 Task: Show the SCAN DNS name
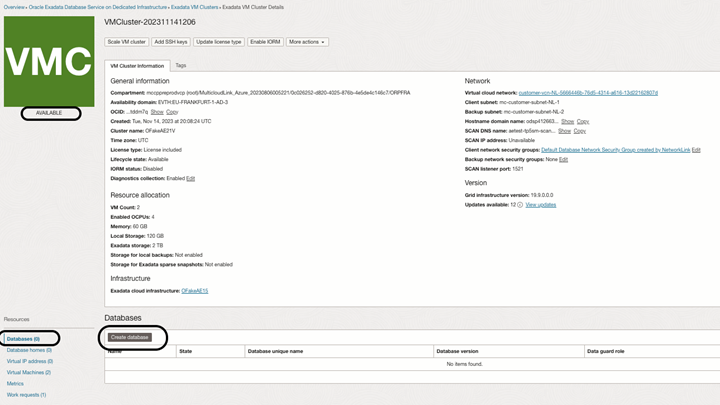[564, 131]
